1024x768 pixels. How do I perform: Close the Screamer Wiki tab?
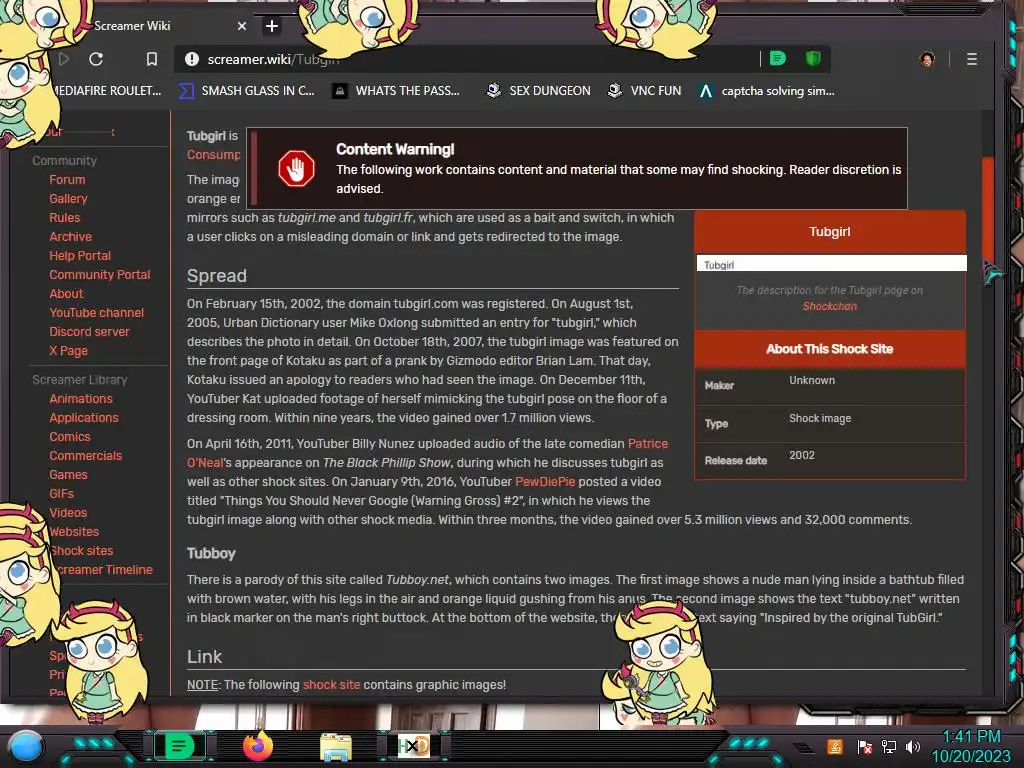click(x=242, y=26)
